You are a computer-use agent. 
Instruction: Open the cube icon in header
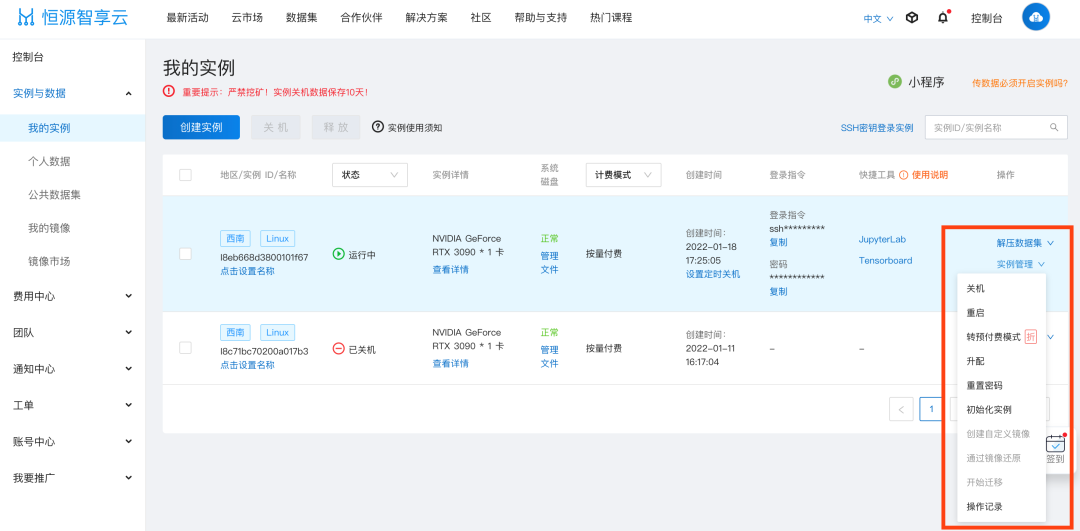tap(912, 18)
